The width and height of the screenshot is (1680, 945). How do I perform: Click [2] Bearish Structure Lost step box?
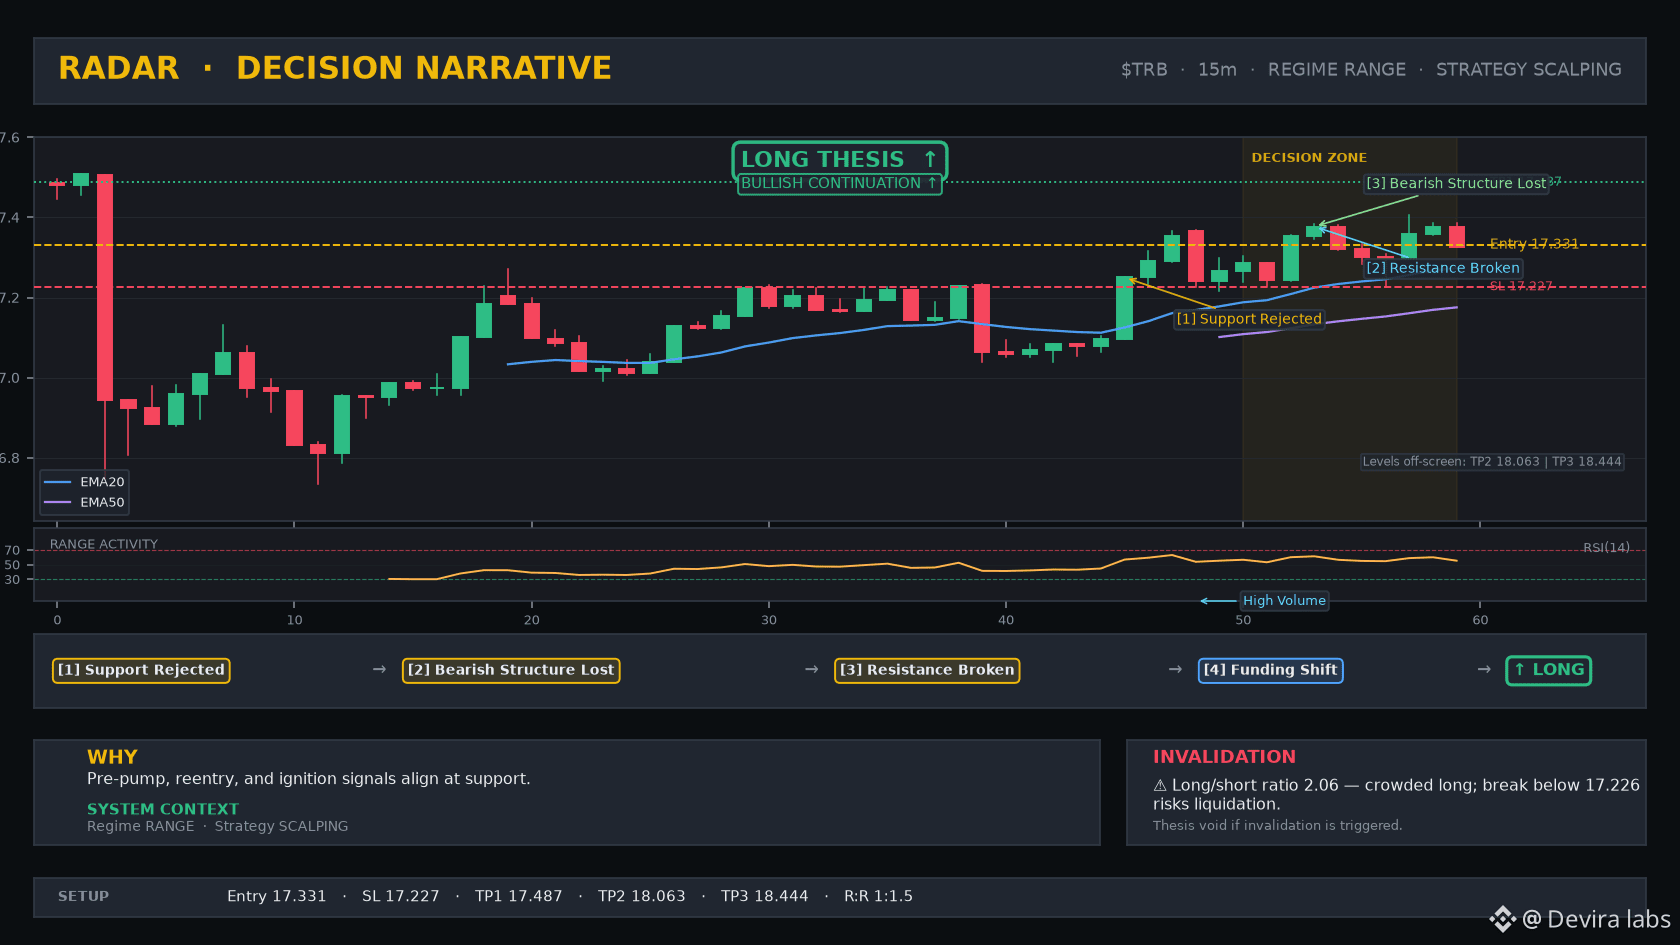point(511,670)
